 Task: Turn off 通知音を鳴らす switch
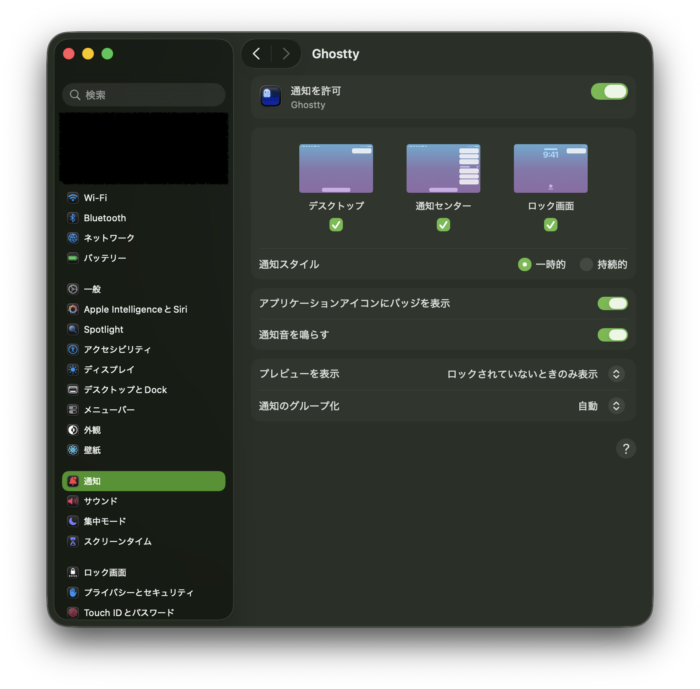pos(612,335)
